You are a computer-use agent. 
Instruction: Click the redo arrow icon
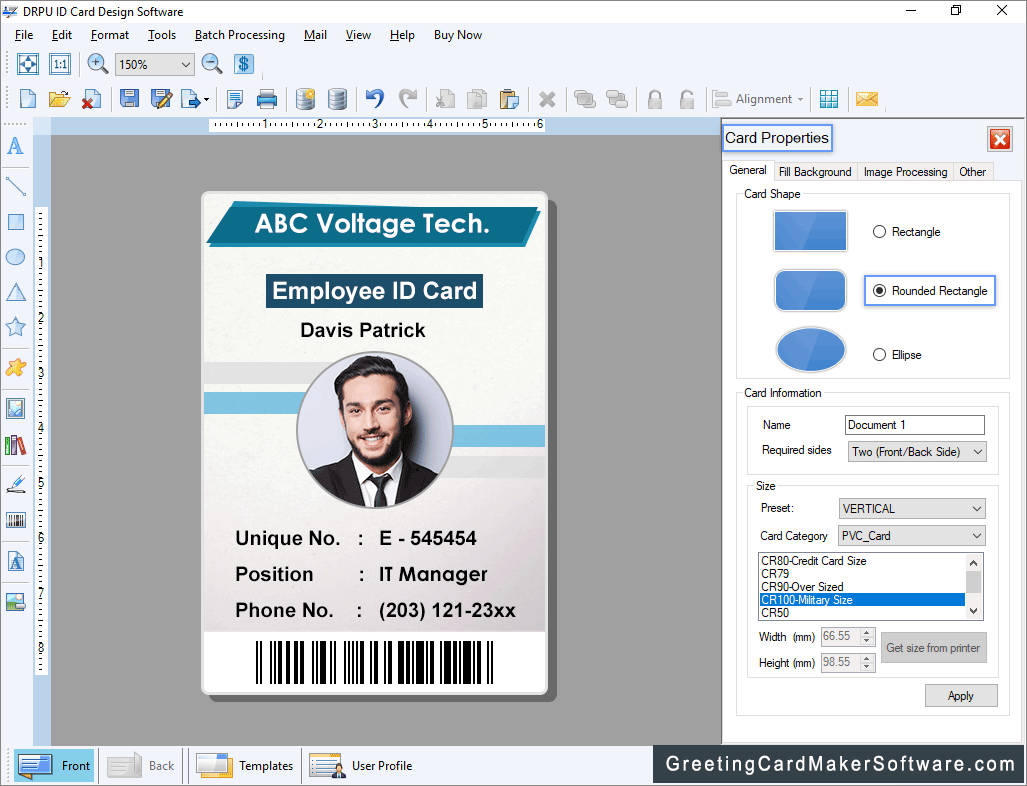point(408,99)
